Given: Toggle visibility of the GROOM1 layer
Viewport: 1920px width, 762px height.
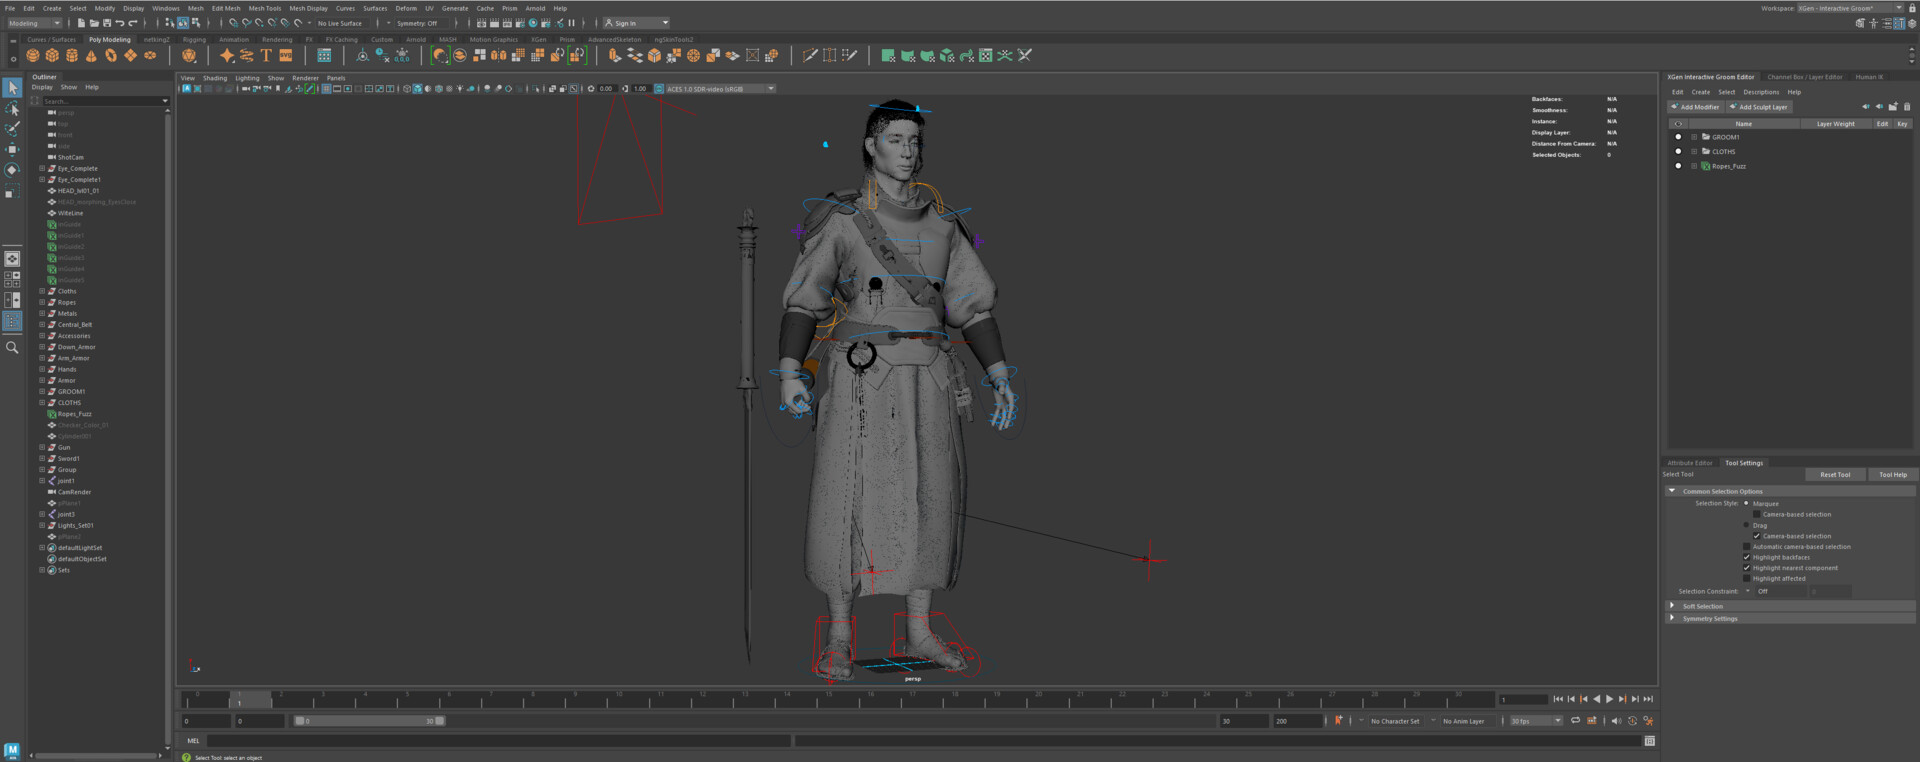Looking at the screenshot, I should (1678, 137).
